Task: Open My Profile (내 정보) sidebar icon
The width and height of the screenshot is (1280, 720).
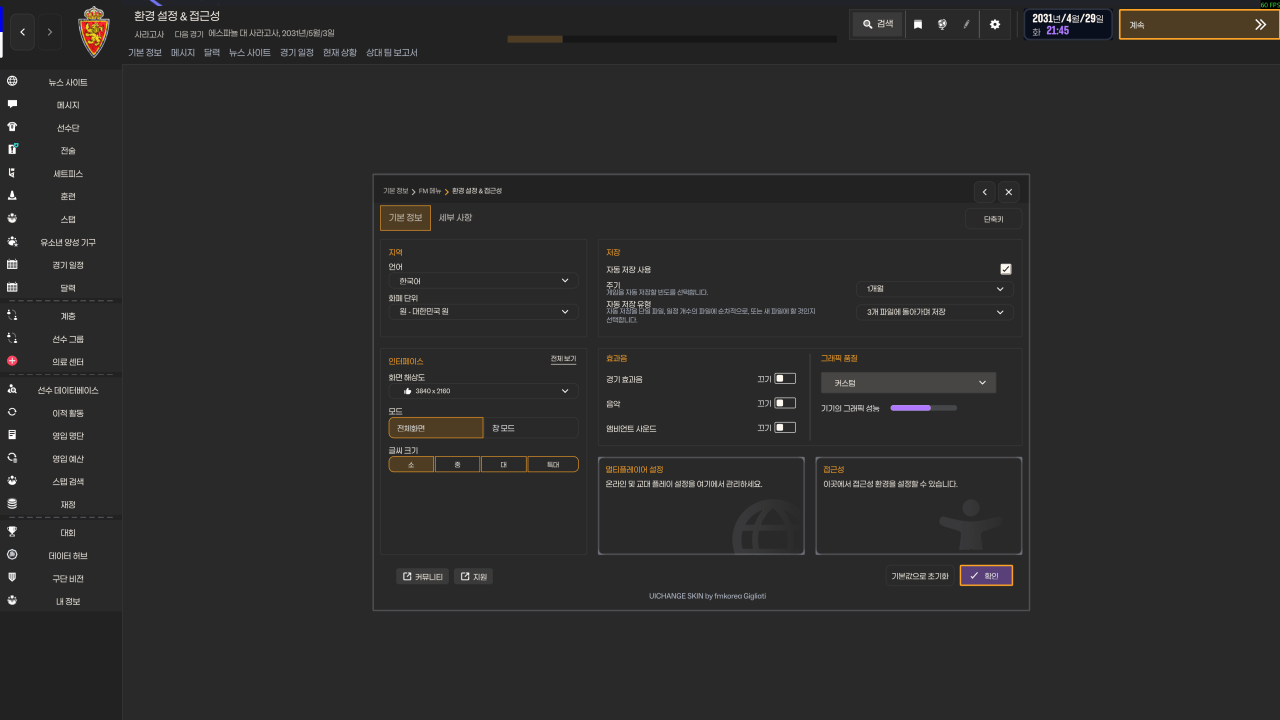Action: [12, 601]
